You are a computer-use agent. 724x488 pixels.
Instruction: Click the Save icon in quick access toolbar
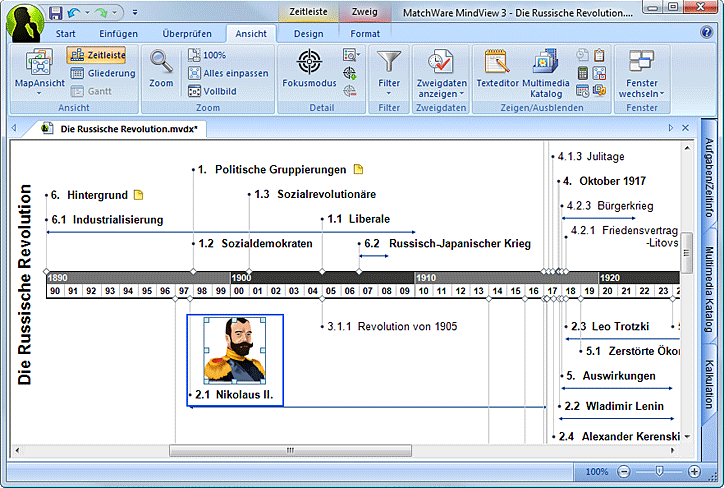tap(56, 12)
